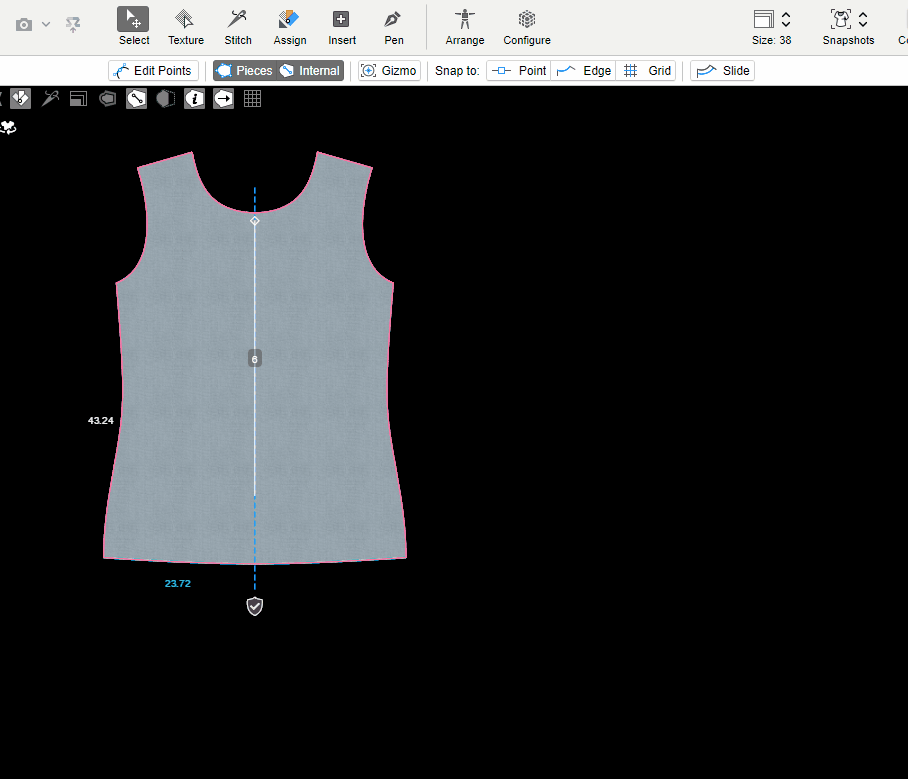Toggle the grid display icon
This screenshot has width=908, height=779.
[252, 99]
